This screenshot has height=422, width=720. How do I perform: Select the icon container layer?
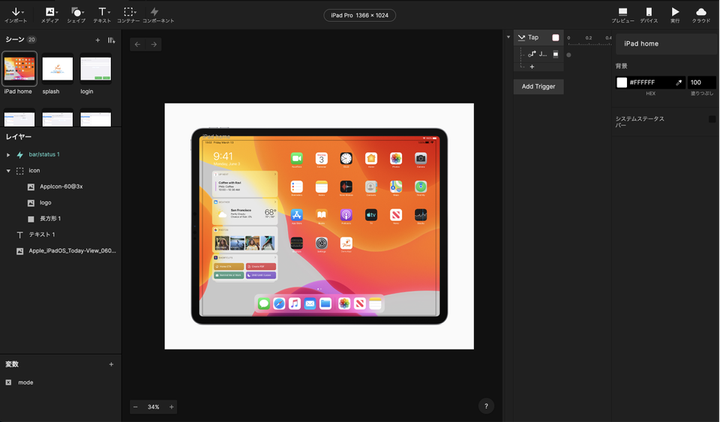pyautogui.click(x=61, y=171)
